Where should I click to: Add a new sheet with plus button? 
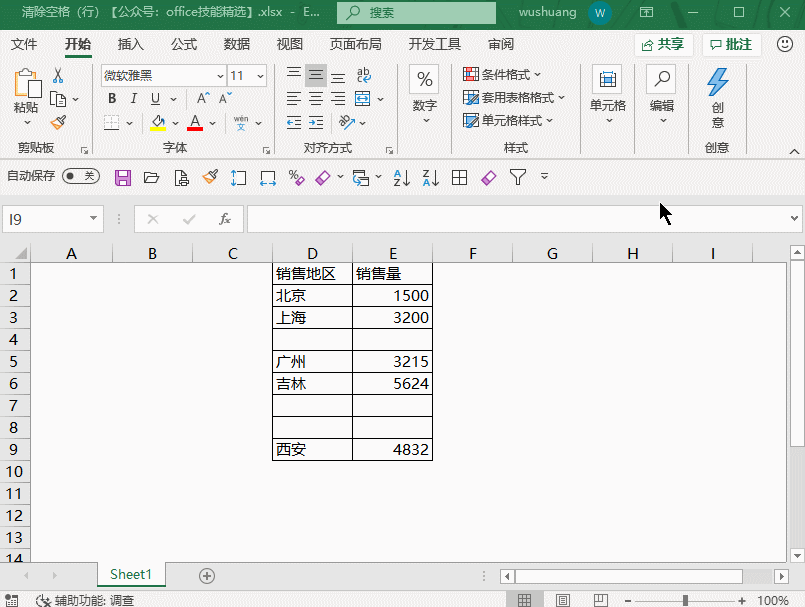click(207, 576)
